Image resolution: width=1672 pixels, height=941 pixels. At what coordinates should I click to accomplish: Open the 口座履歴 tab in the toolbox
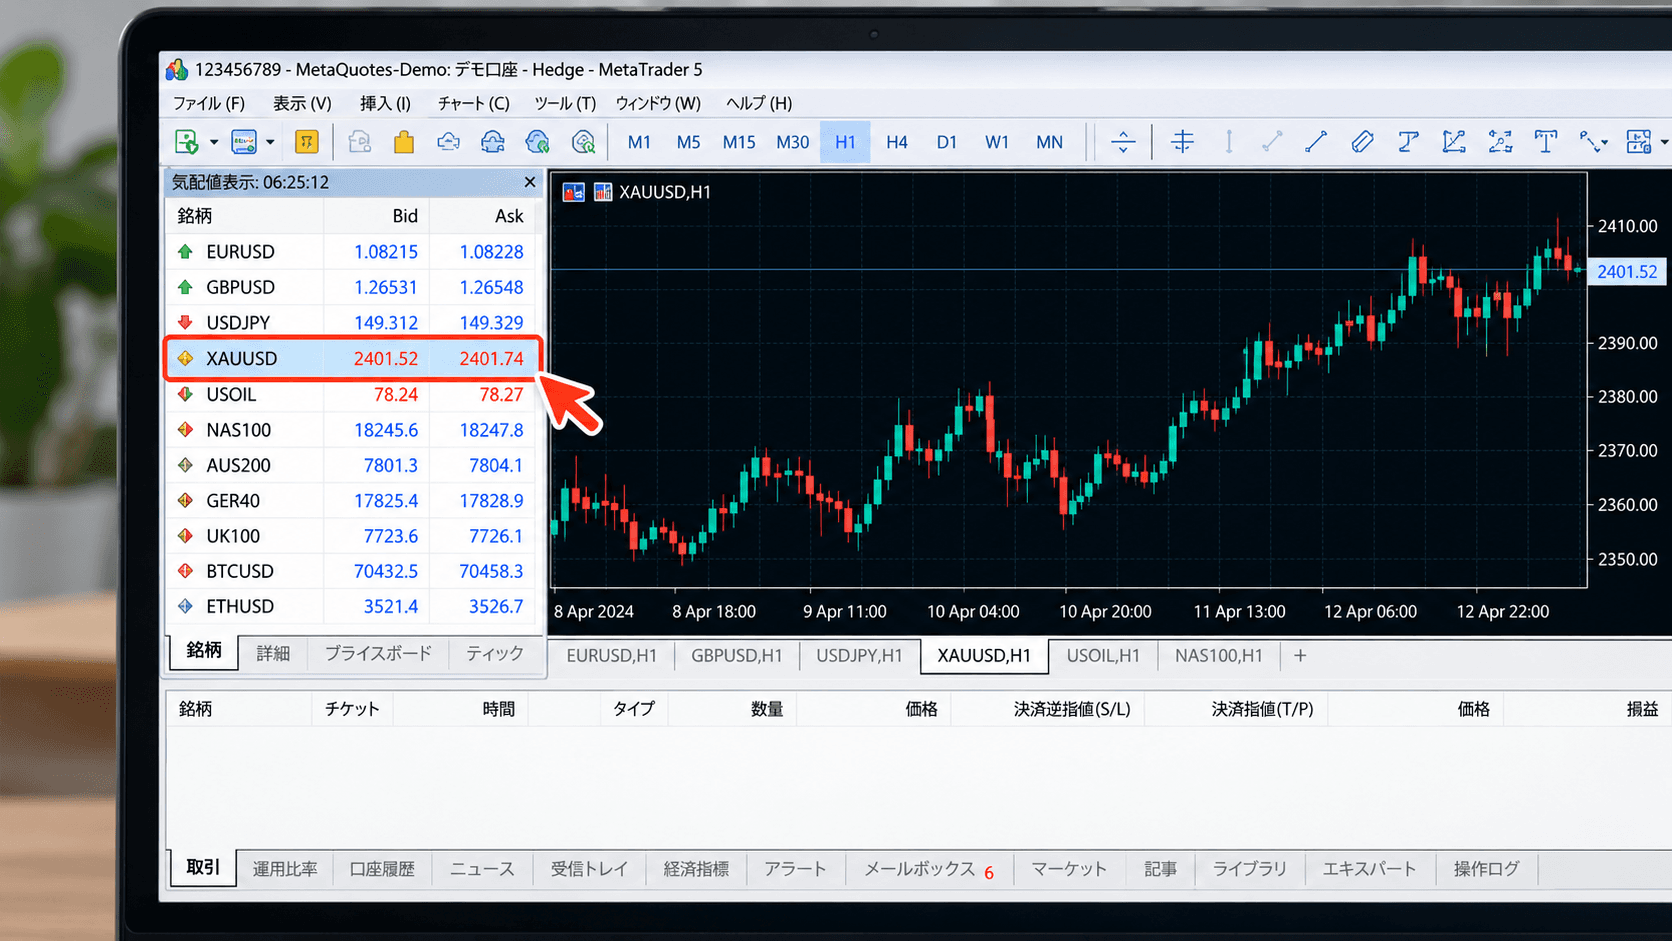(382, 869)
